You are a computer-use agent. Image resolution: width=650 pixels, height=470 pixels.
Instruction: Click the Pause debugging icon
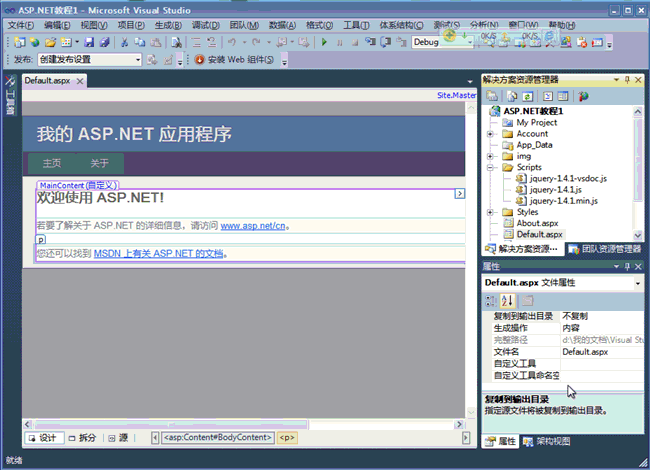pos(340,42)
